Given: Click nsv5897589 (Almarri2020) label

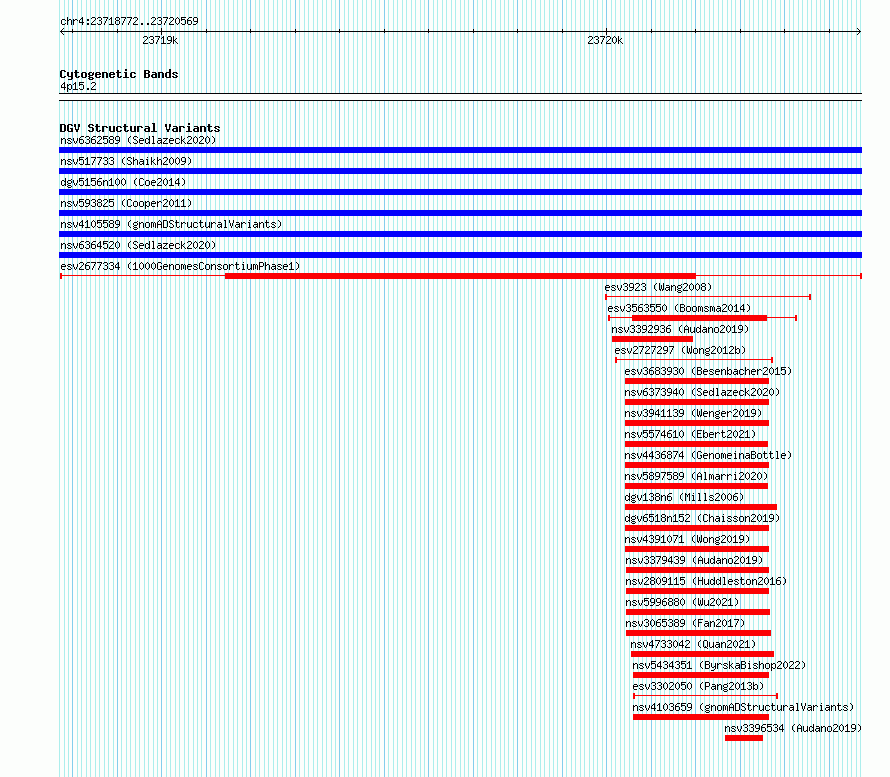Looking at the screenshot, I should (696, 476).
